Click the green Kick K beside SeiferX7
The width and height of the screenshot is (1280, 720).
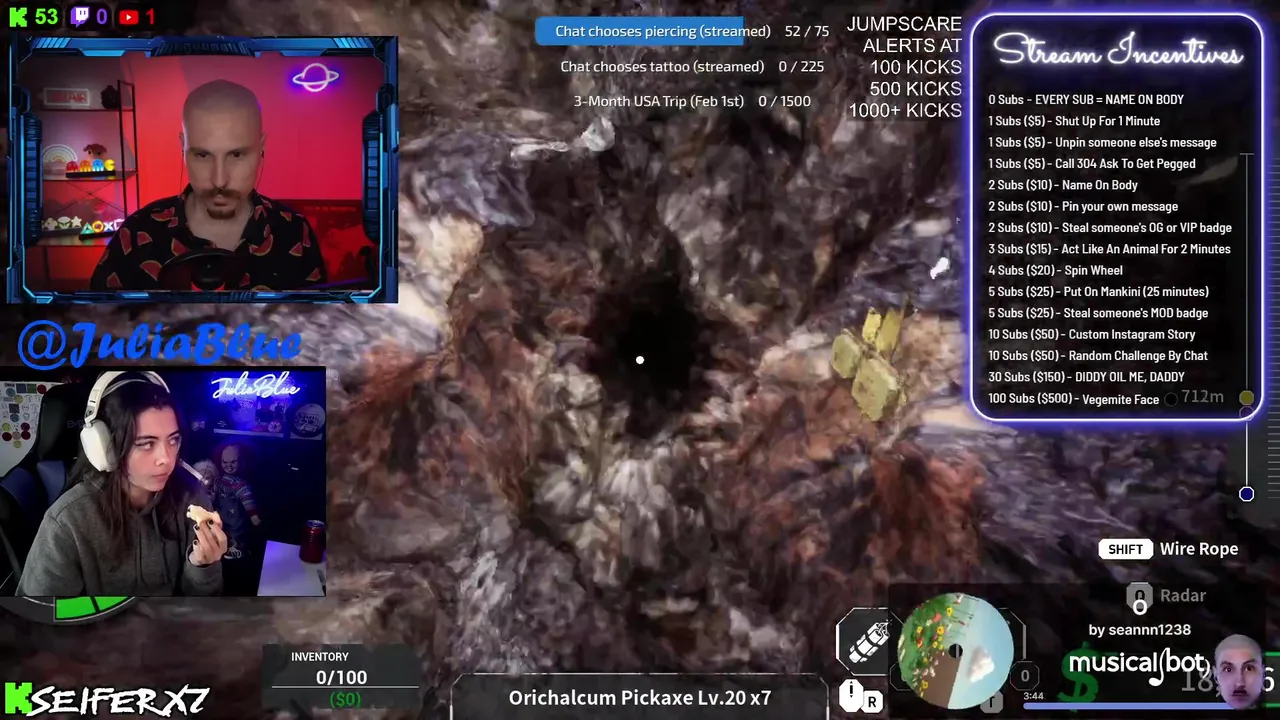16,697
